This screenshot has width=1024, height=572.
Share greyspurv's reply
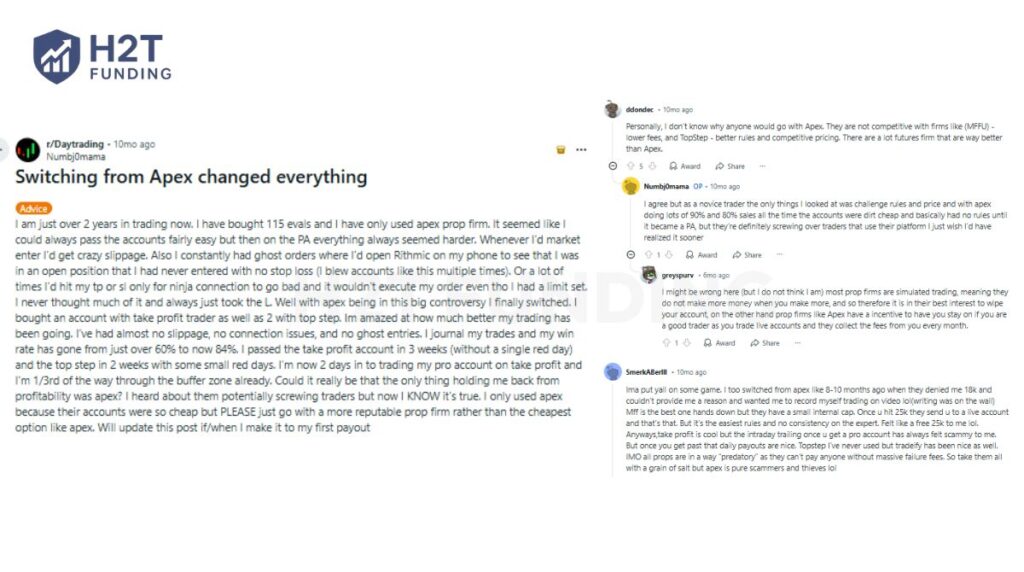coord(765,343)
